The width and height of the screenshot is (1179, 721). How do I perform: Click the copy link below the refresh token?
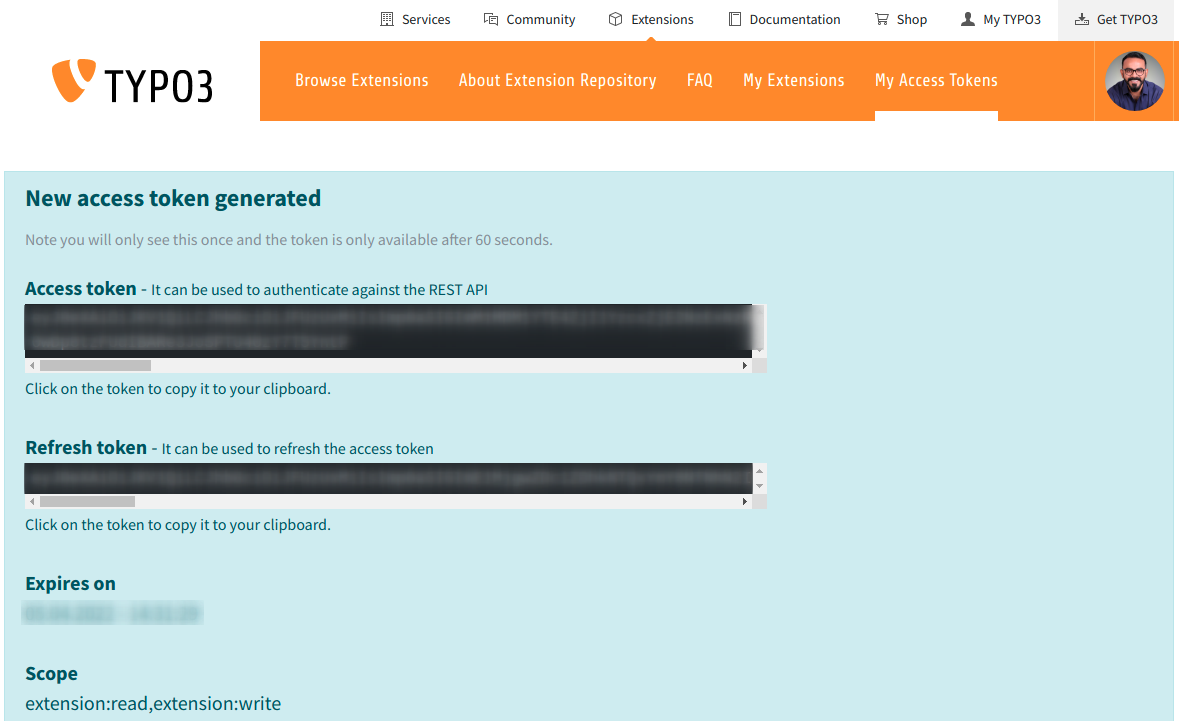177,524
